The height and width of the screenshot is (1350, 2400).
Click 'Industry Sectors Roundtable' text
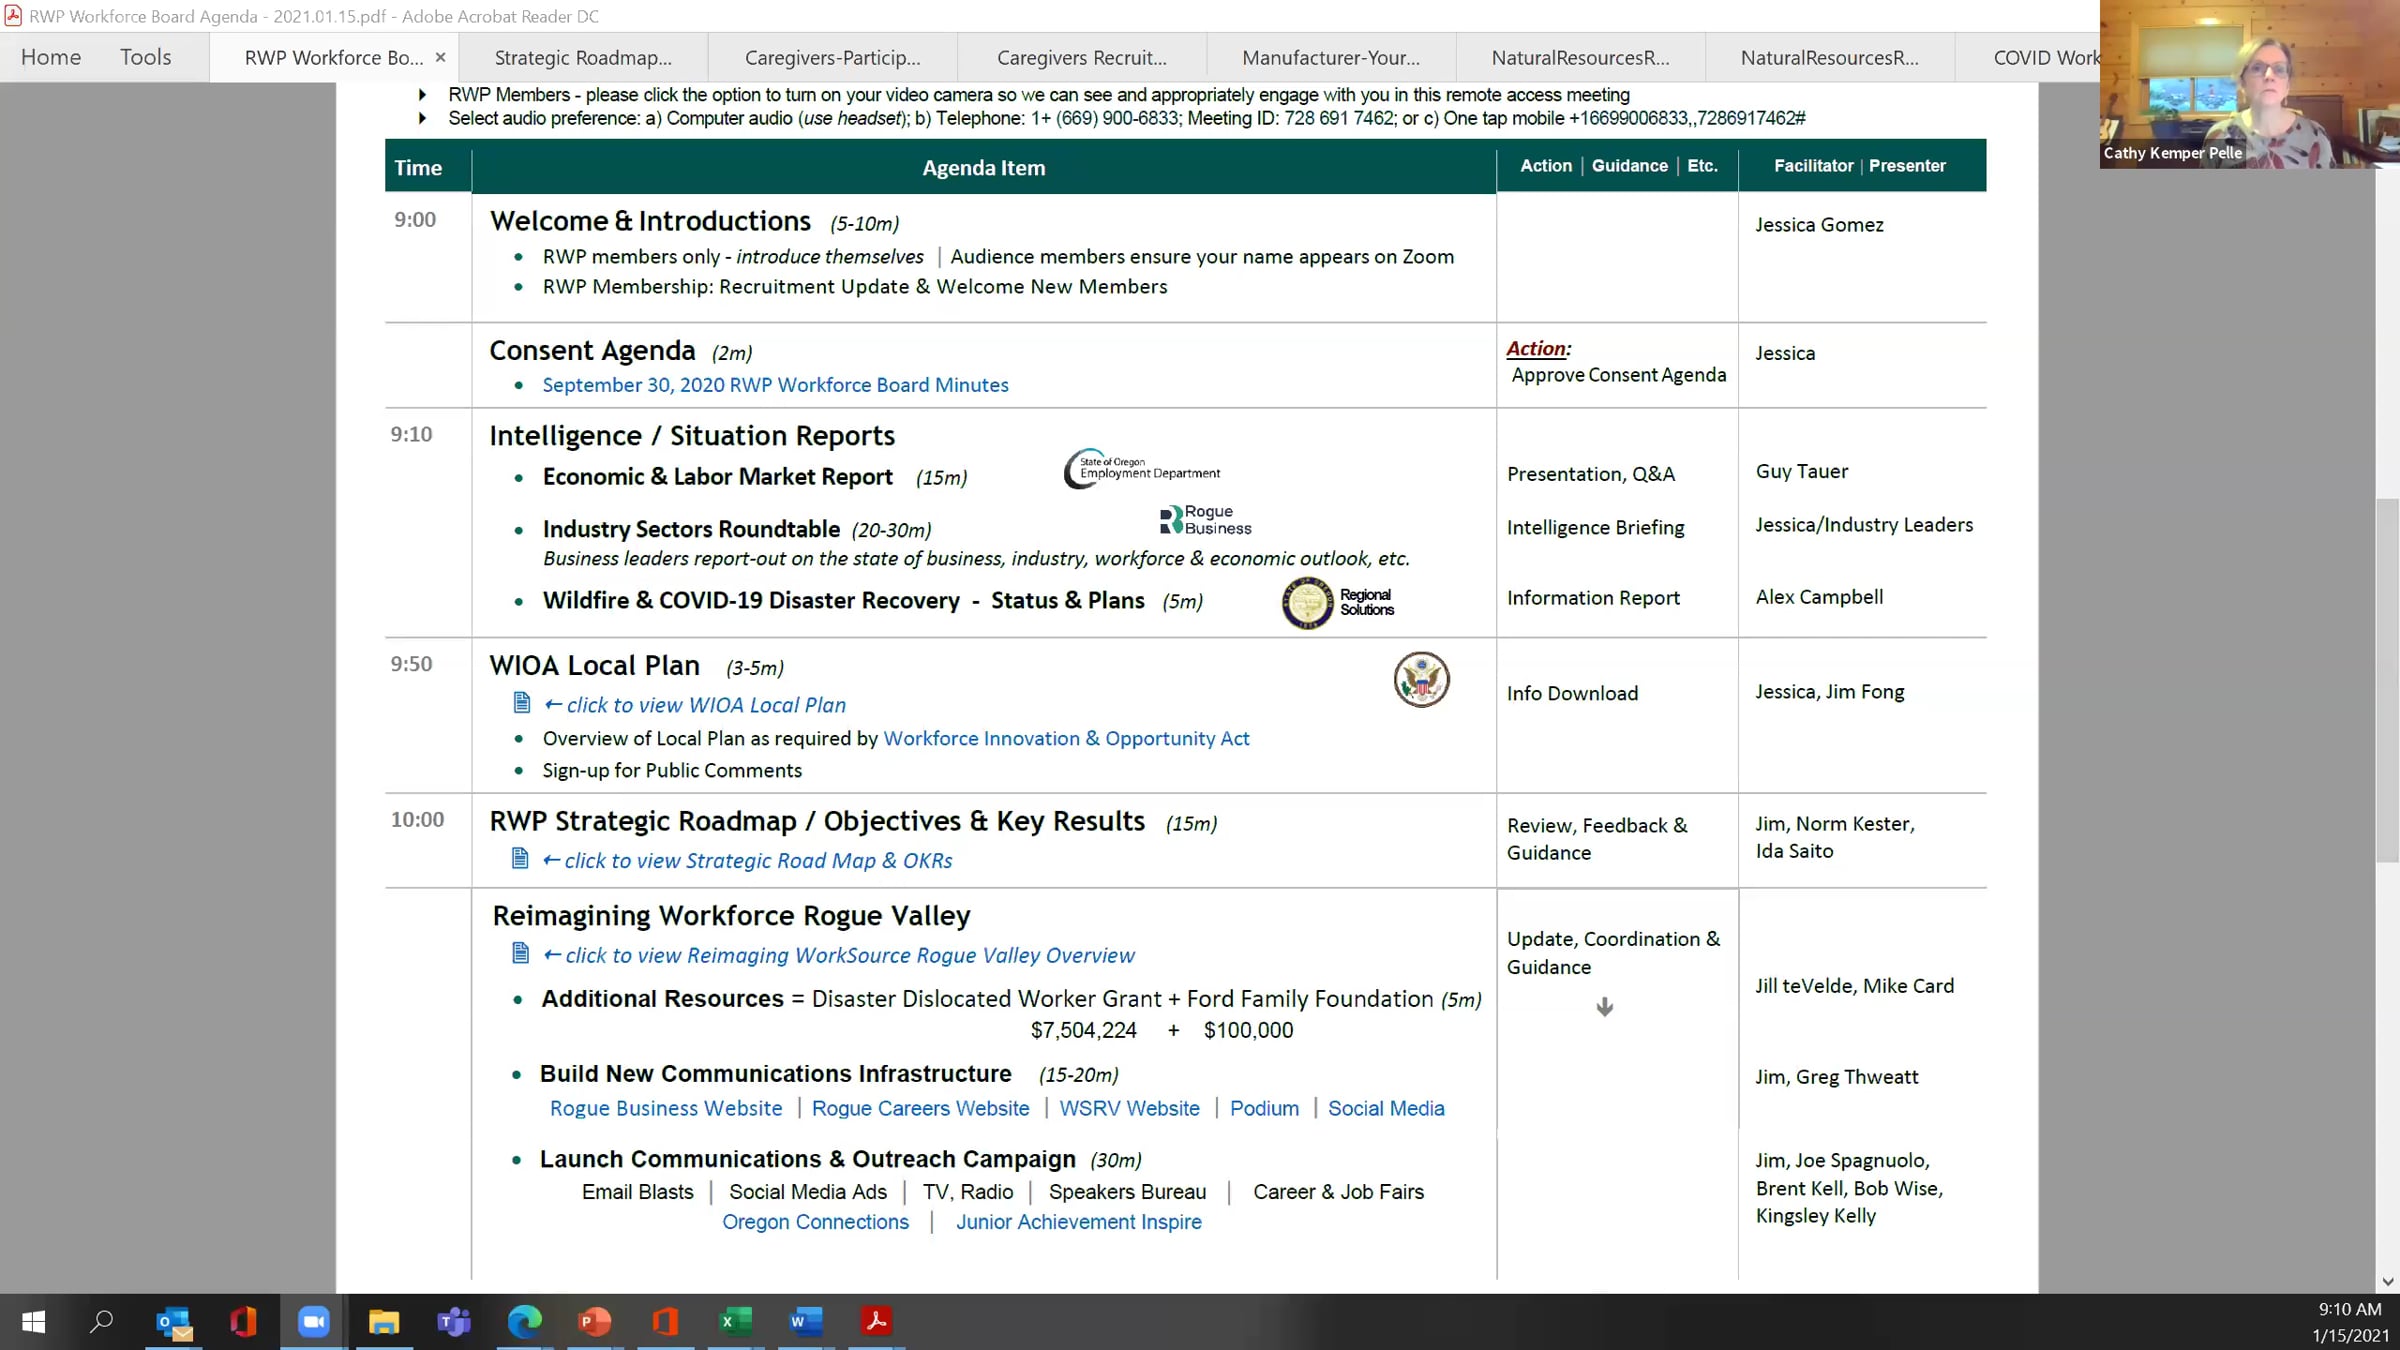tap(691, 529)
